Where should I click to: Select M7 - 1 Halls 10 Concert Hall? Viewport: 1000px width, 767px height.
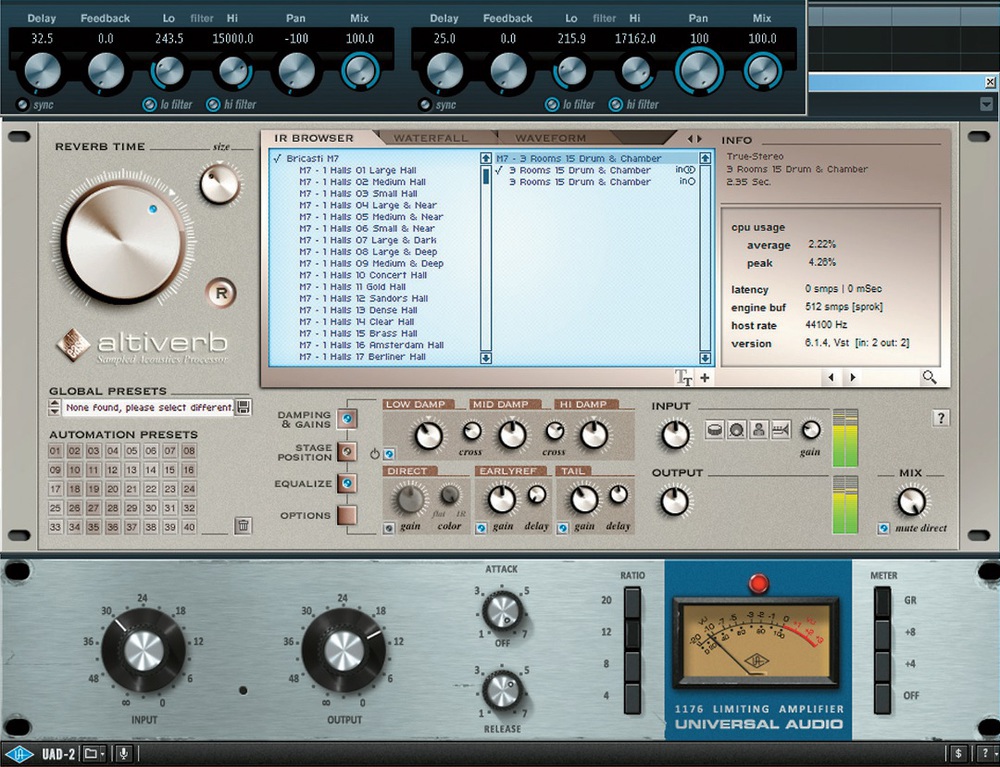(364, 275)
